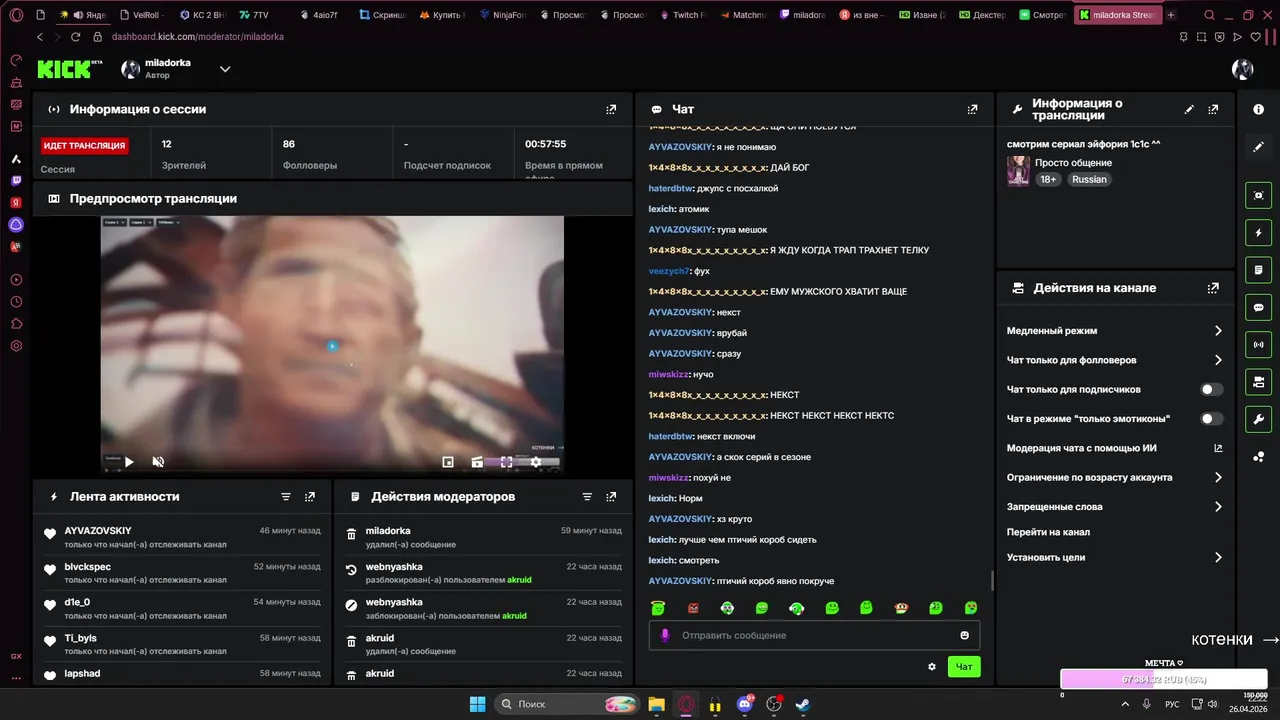The width and height of the screenshot is (1280, 720).
Task: Open filter for the activity feed
Action: coord(286,496)
